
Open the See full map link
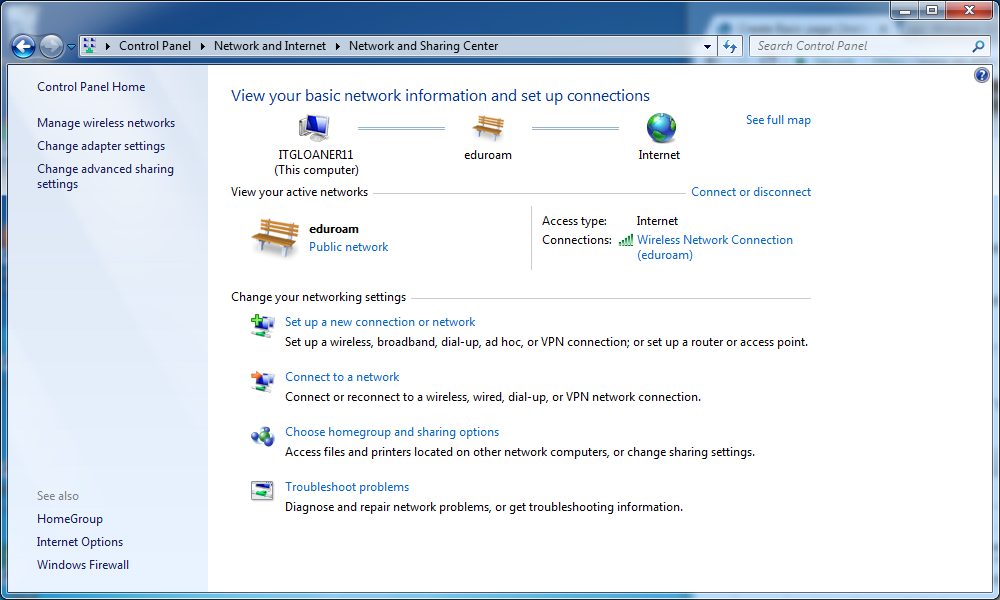[x=778, y=120]
